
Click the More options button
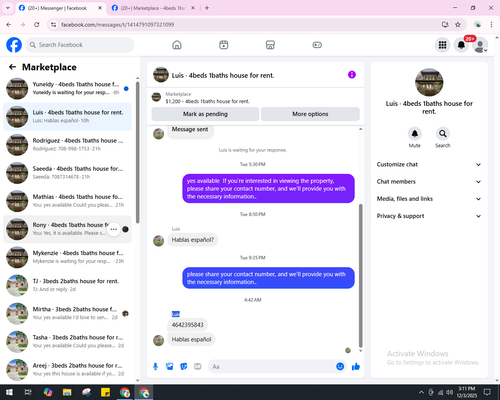(x=310, y=114)
